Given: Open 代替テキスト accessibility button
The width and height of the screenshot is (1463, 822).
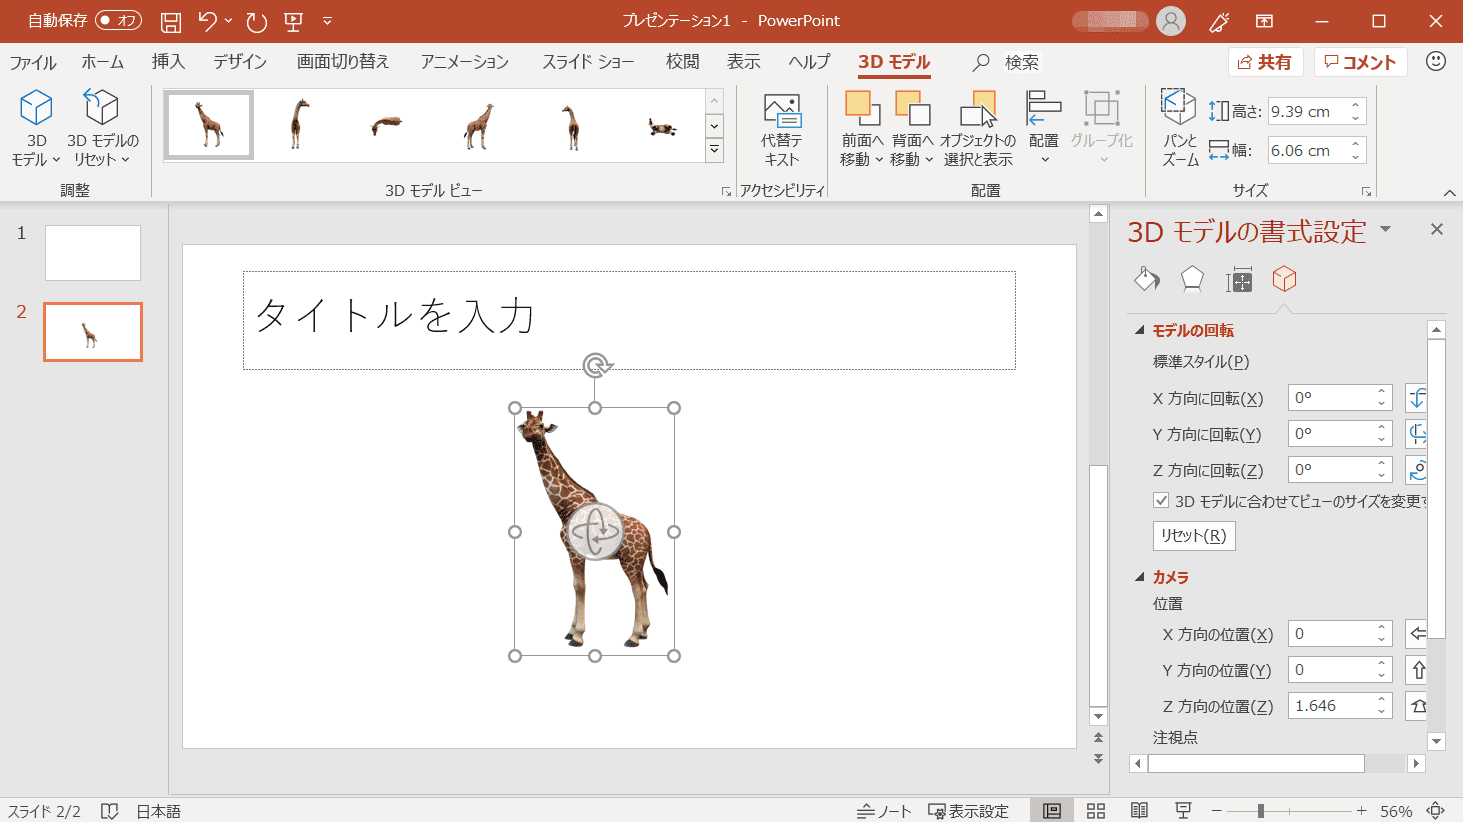Looking at the screenshot, I should click(x=781, y=130).
